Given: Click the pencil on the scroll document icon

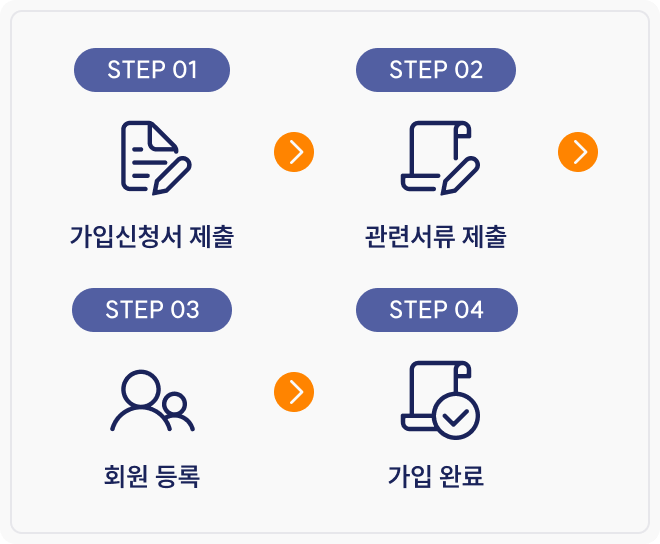Looking at the screenshot, I should coord(460,172).
